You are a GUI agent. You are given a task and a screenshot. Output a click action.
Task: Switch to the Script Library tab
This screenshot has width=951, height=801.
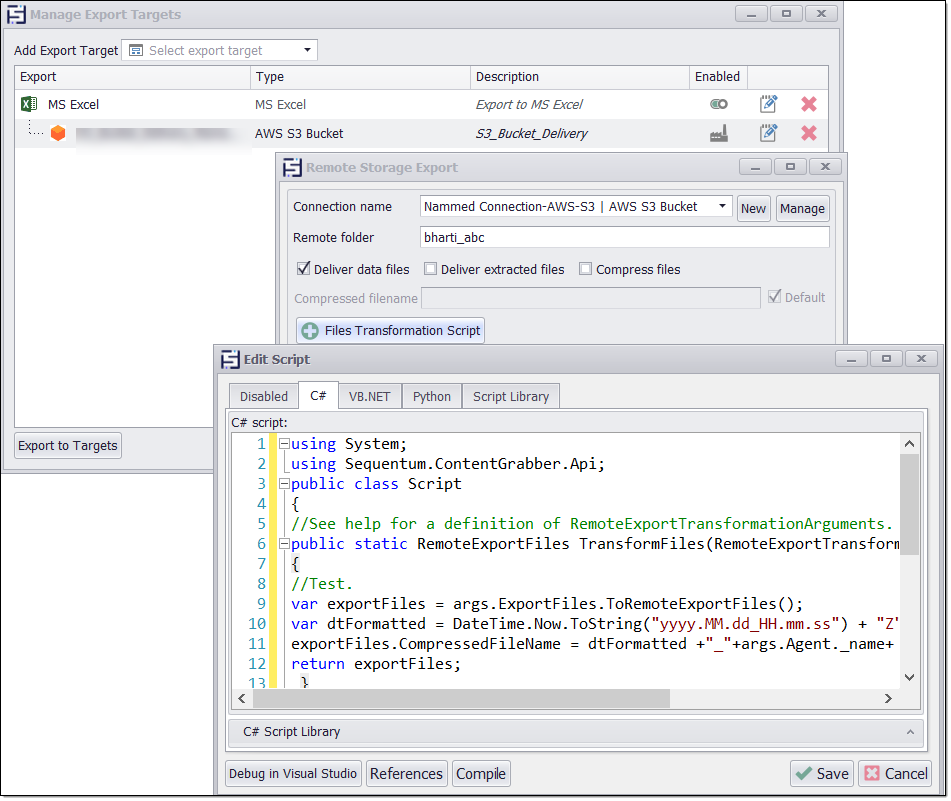(x=510, y=396)
